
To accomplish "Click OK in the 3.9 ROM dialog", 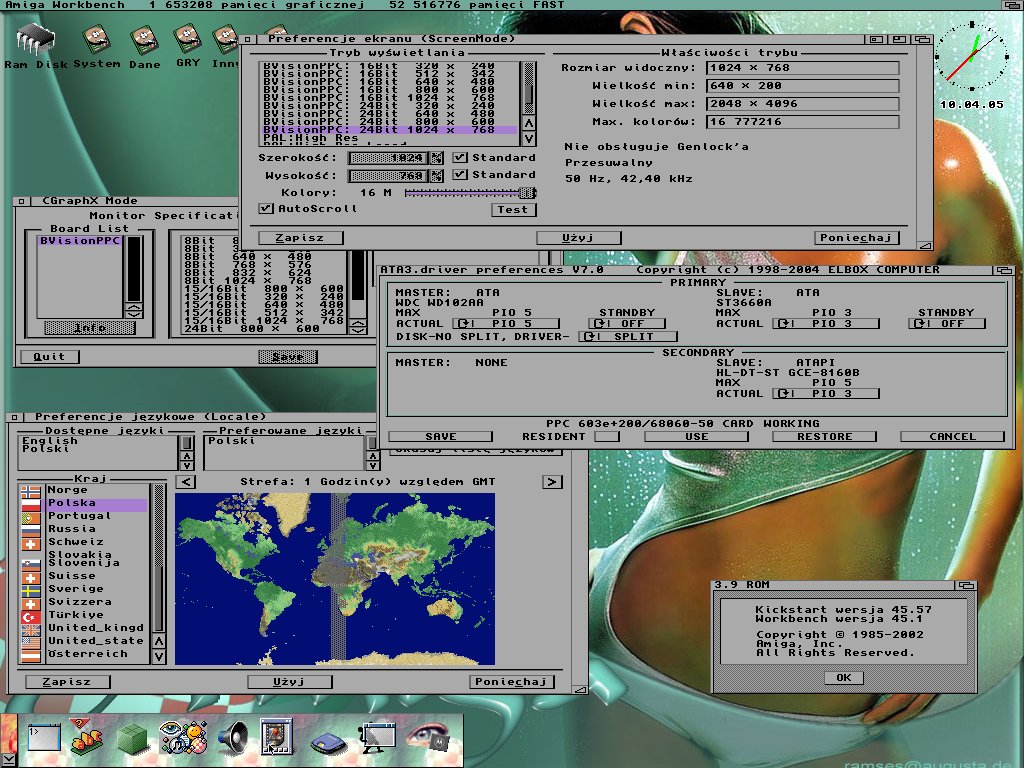I will [844, 678].
